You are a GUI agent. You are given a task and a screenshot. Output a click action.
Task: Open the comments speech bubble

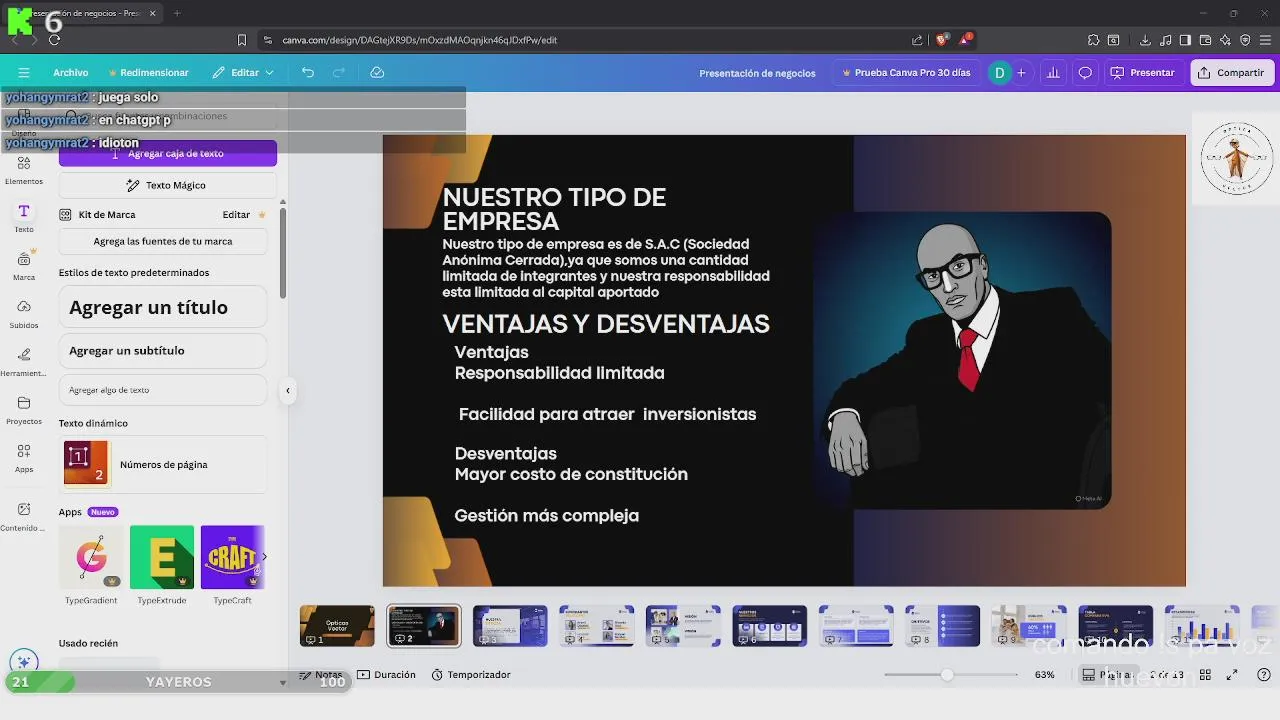tap(1085, 73)
